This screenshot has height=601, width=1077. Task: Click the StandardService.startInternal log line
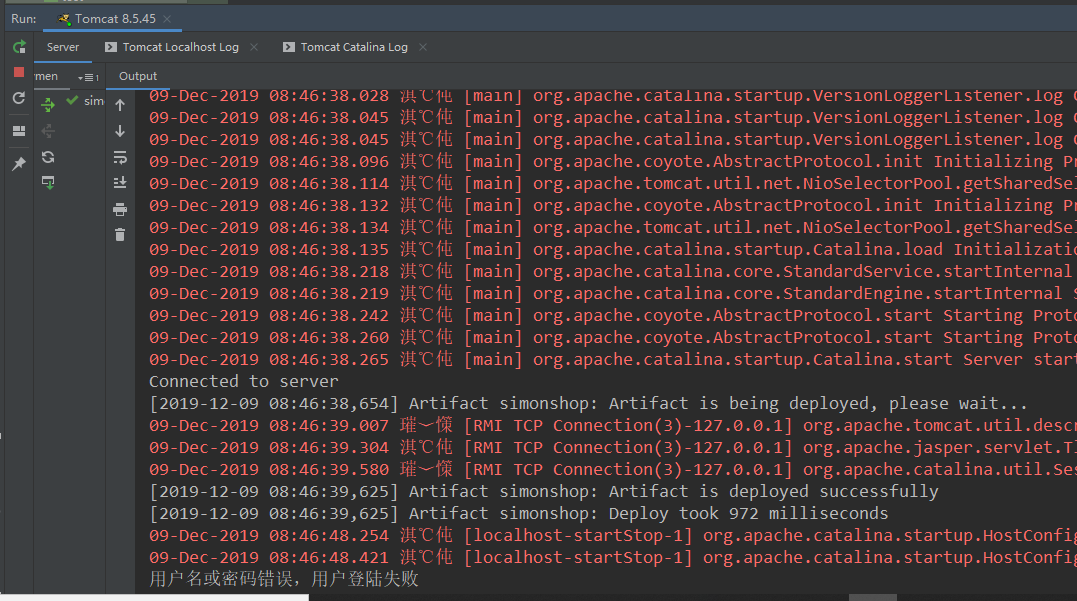(x=613, y=271)
